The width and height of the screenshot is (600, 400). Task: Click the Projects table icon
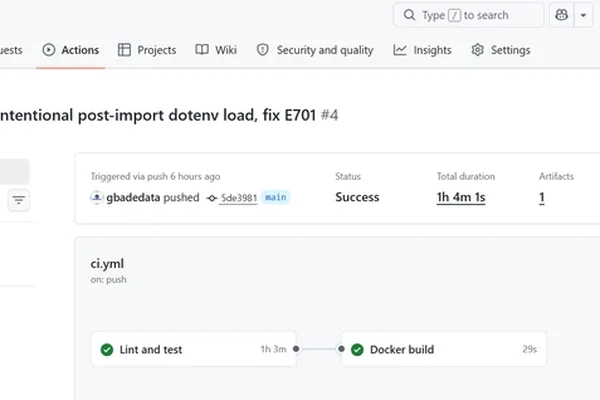124,50
